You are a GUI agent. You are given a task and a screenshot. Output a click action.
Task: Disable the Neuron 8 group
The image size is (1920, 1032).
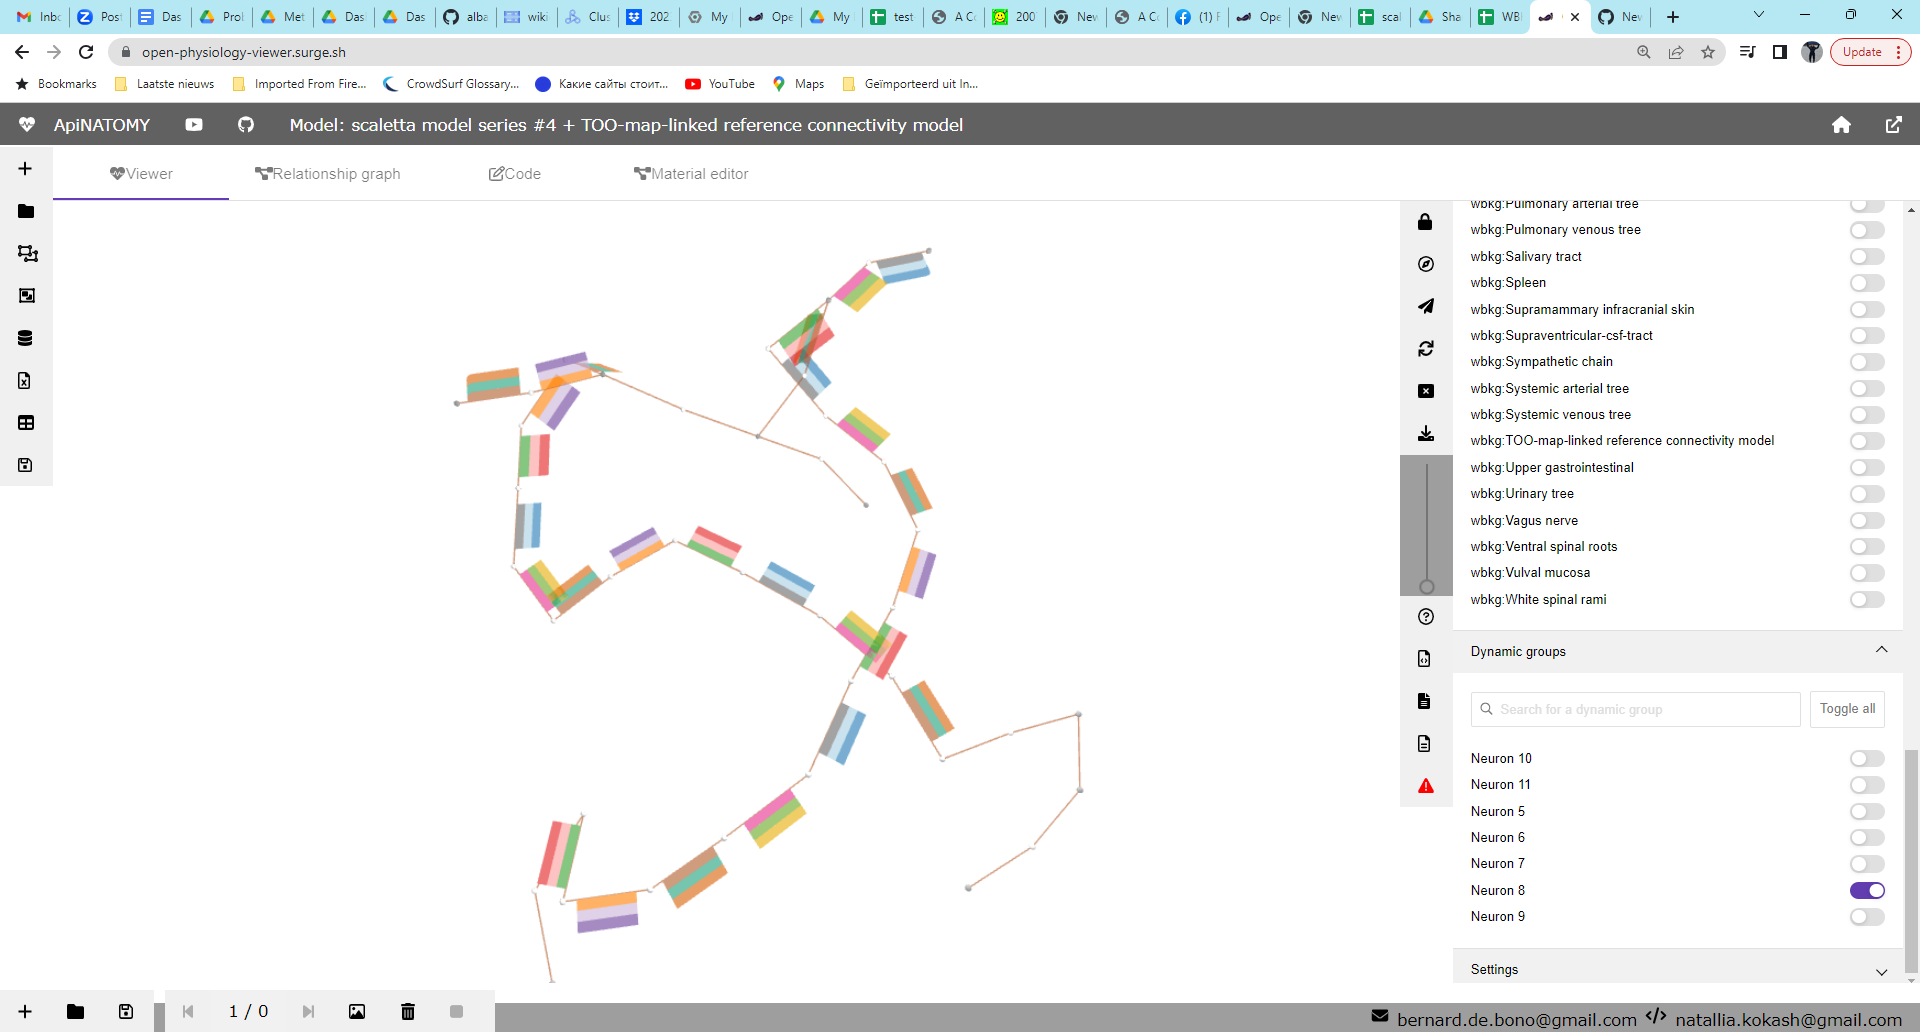1866,890
